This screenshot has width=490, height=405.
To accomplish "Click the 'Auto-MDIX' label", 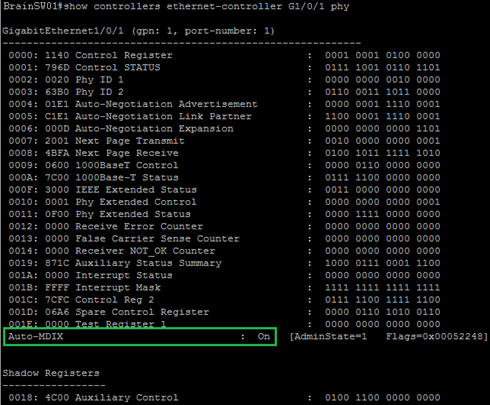I will pyautogui.click(x=36, y=336).
